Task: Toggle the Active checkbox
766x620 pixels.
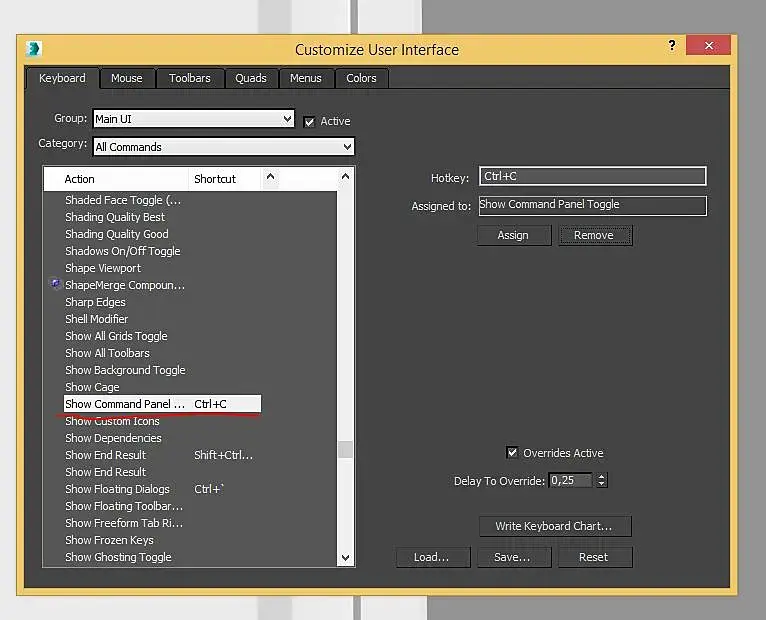Action: (x=309, y=122)
